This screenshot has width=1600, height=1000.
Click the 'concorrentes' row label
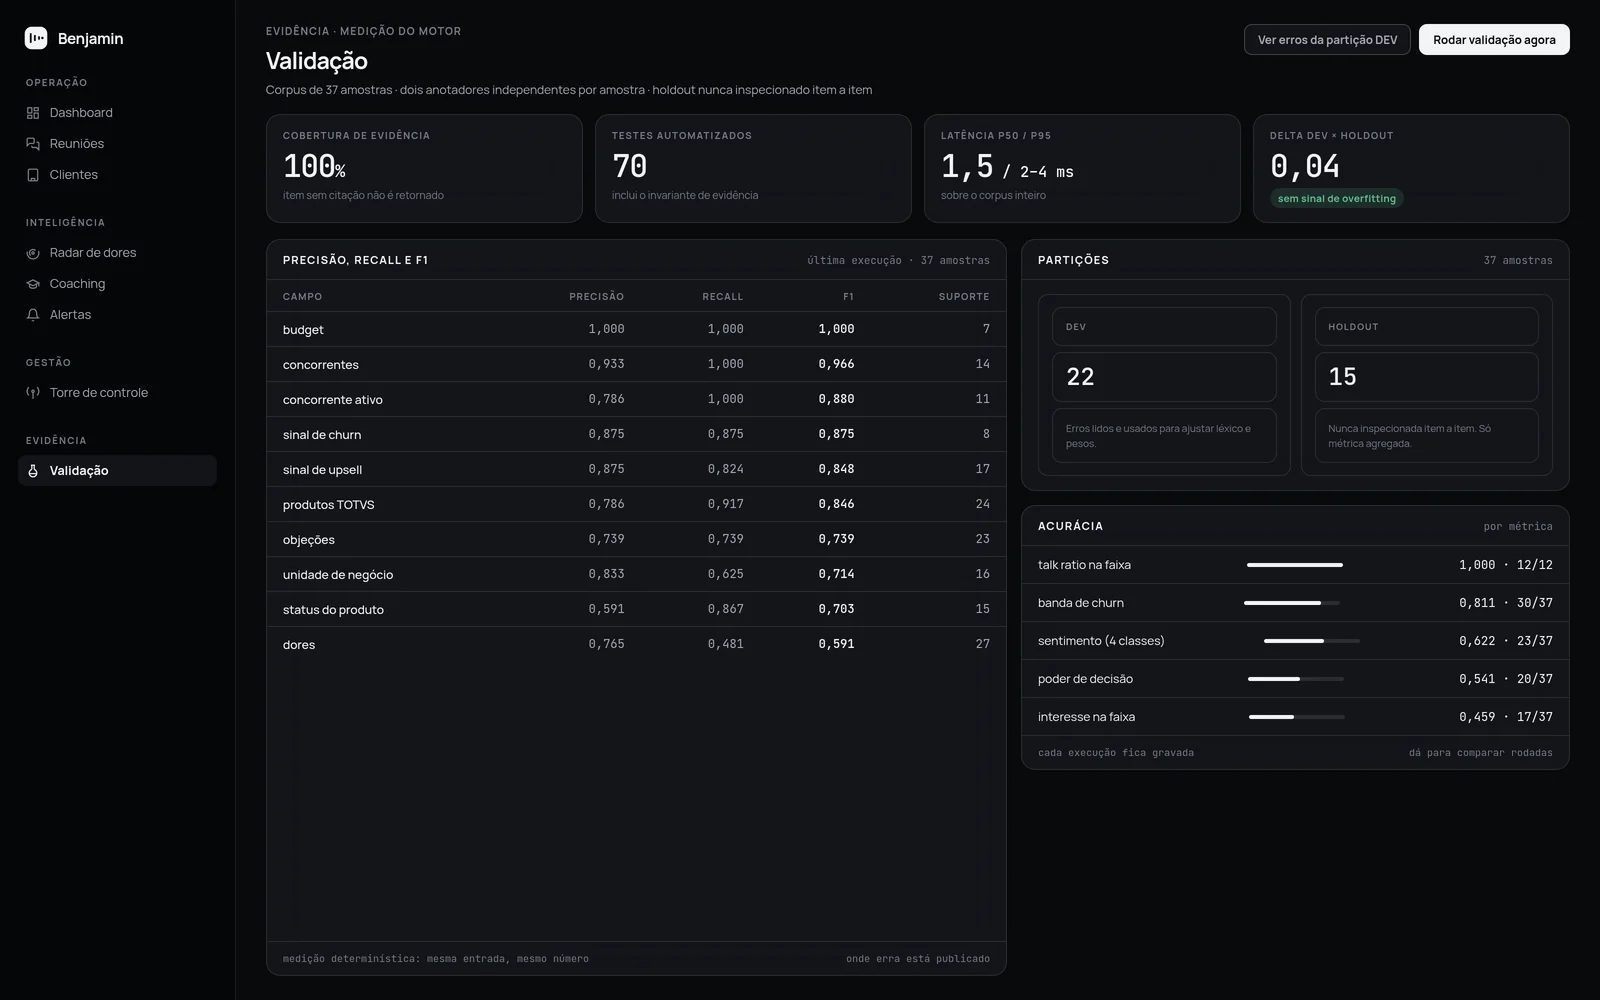[x=321, y=365]
